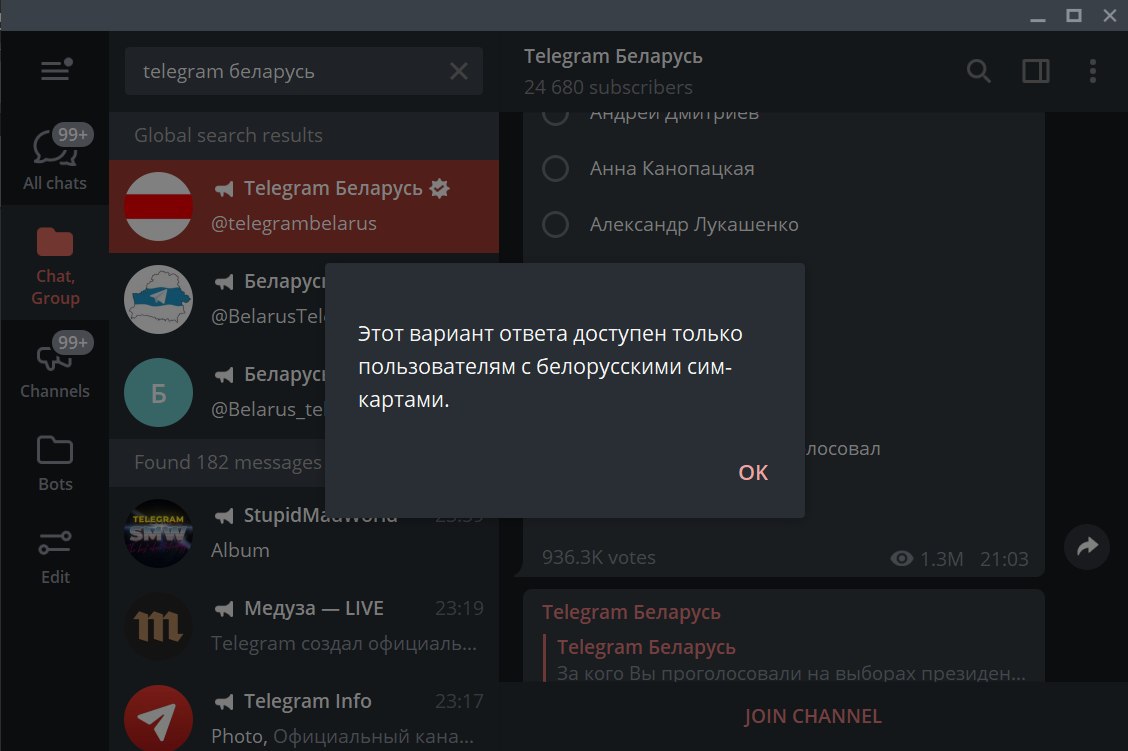The height and width of the screenshot is (751, 1128).
Task: Open the main hamburger menu
Action: 55,70
